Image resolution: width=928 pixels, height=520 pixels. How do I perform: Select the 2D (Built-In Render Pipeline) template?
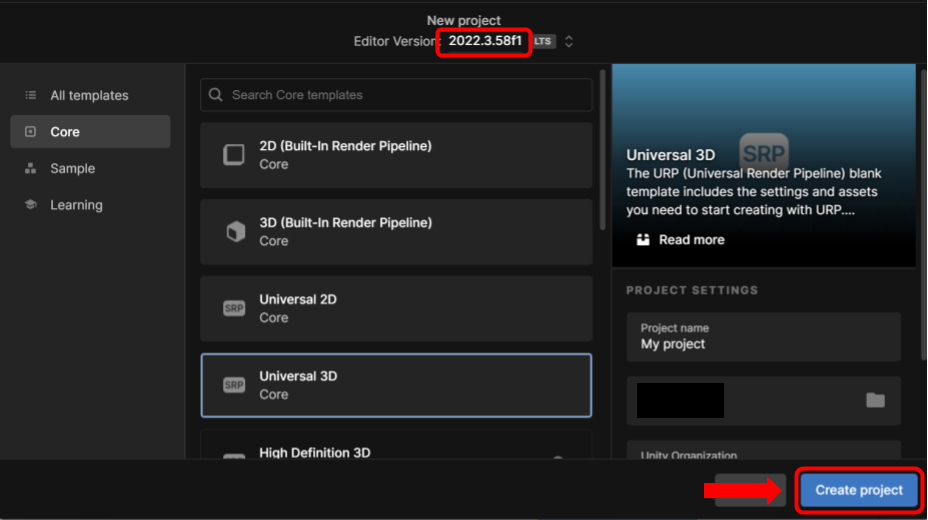[x=396, y=155]
